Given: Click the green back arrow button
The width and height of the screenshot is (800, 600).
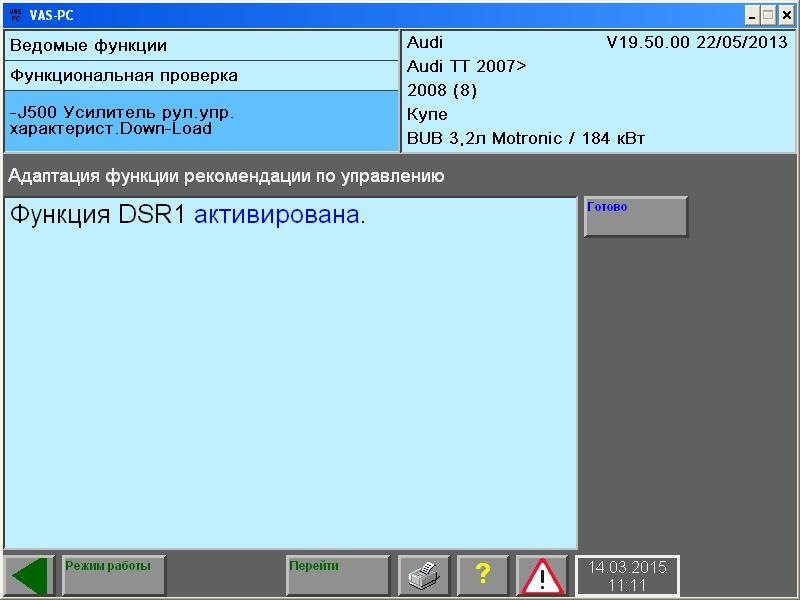Looking at the screenshot, I should 29,576.
